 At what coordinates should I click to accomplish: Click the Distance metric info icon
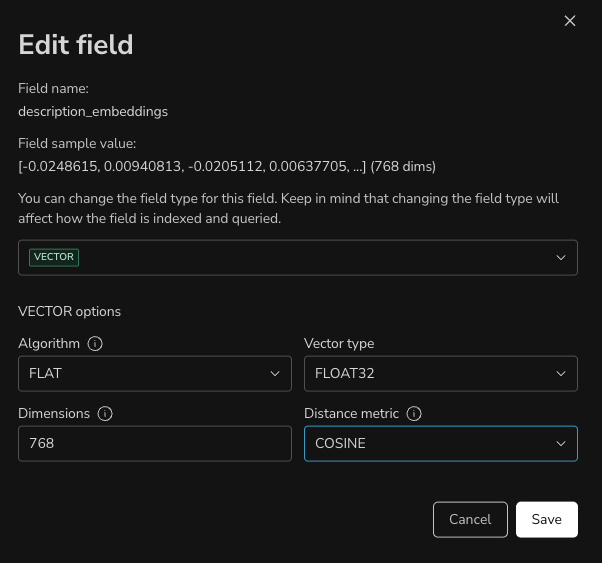[414, 414]
